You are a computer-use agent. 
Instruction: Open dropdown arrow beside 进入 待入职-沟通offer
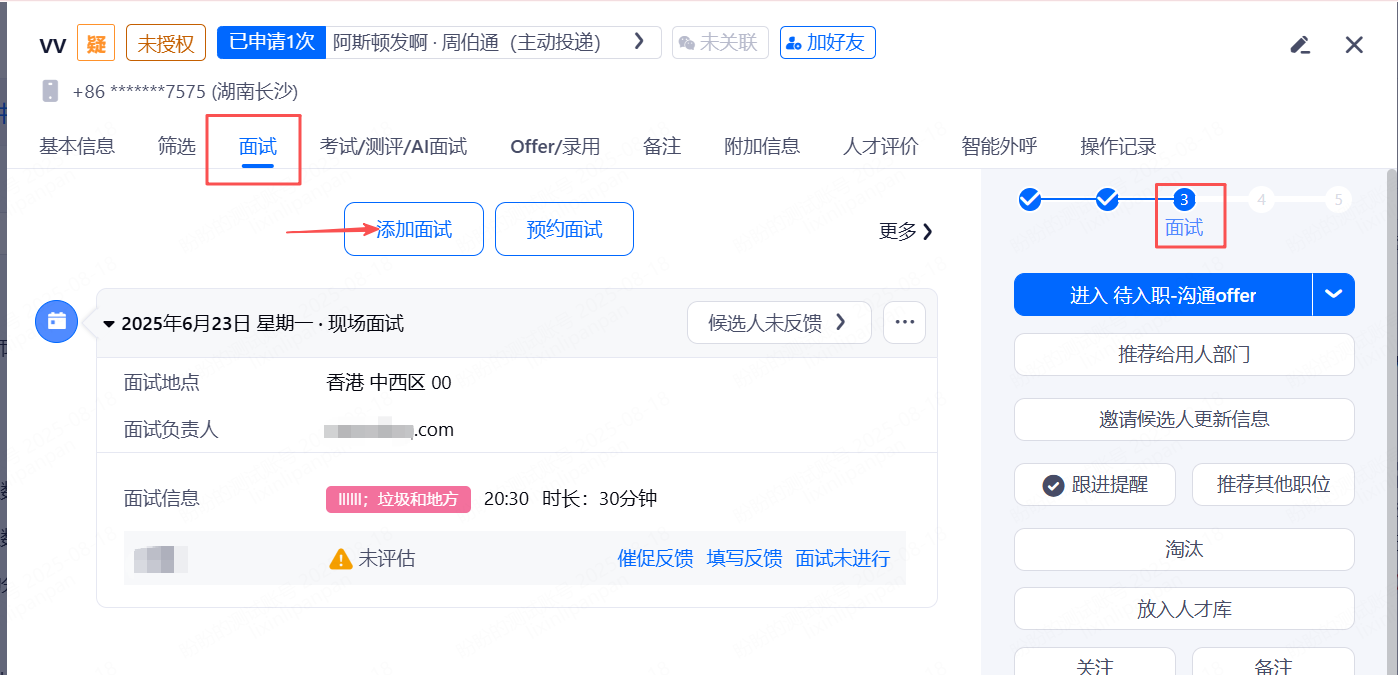[x=1333, y=294]
